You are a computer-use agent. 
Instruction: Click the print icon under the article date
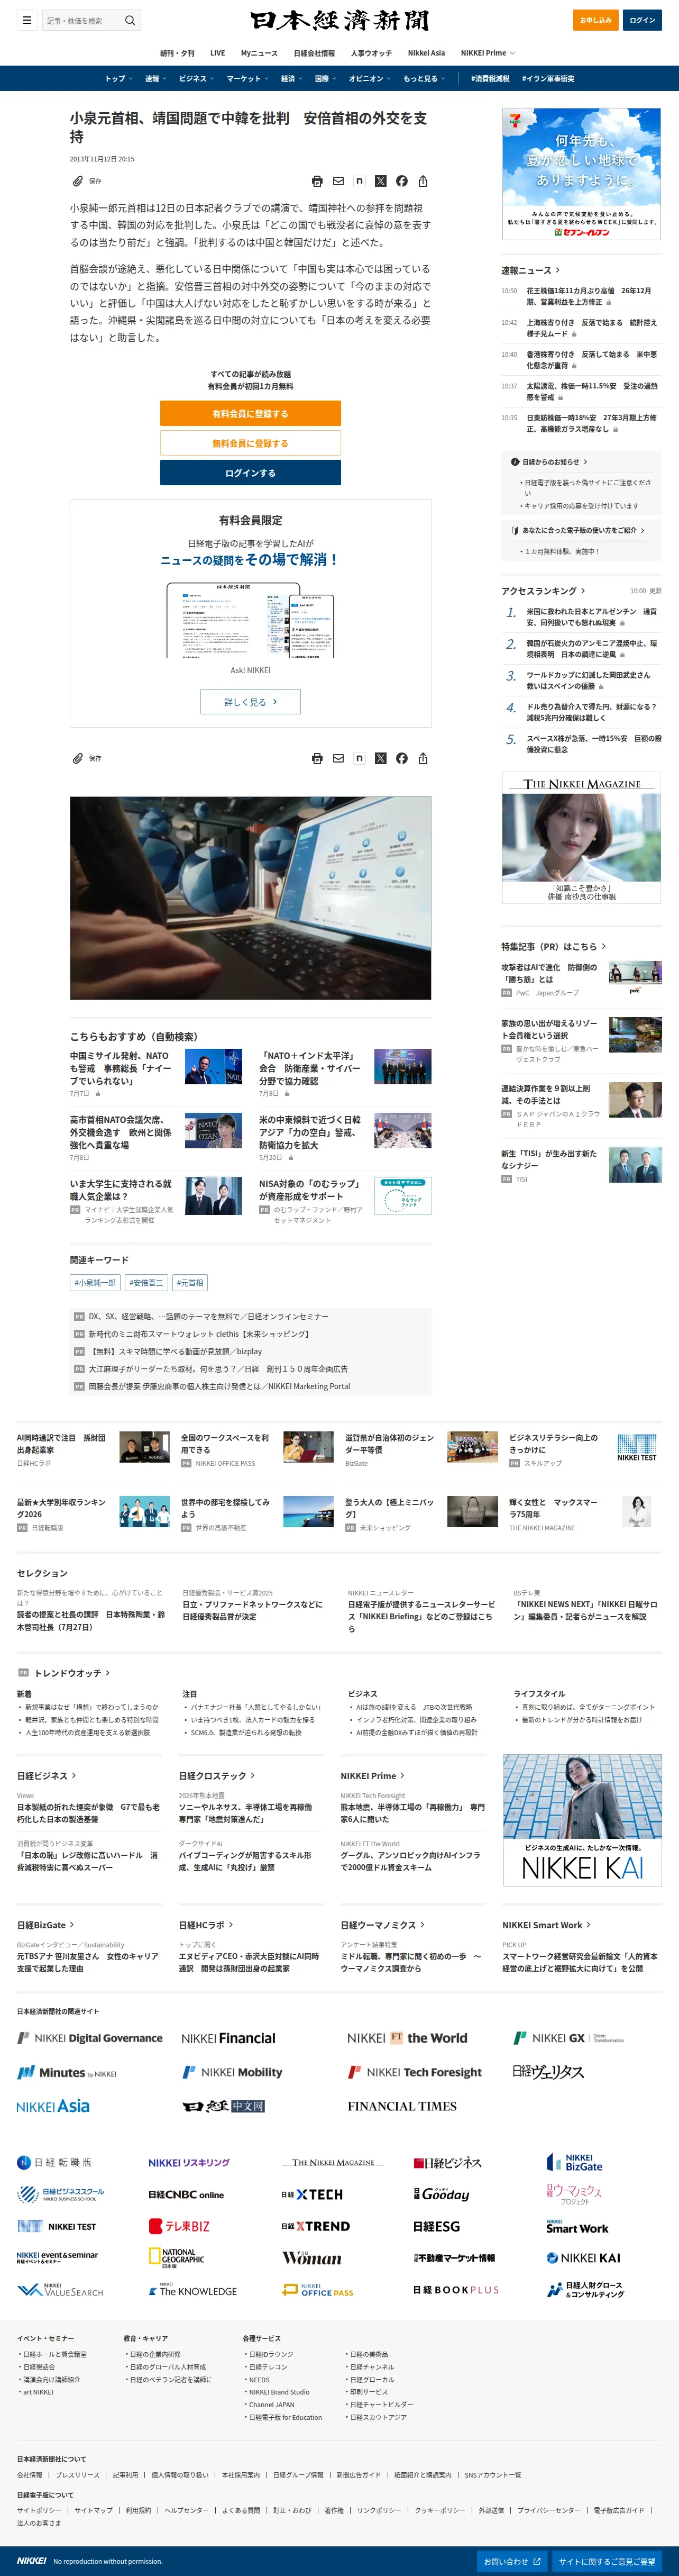point(317,181)
